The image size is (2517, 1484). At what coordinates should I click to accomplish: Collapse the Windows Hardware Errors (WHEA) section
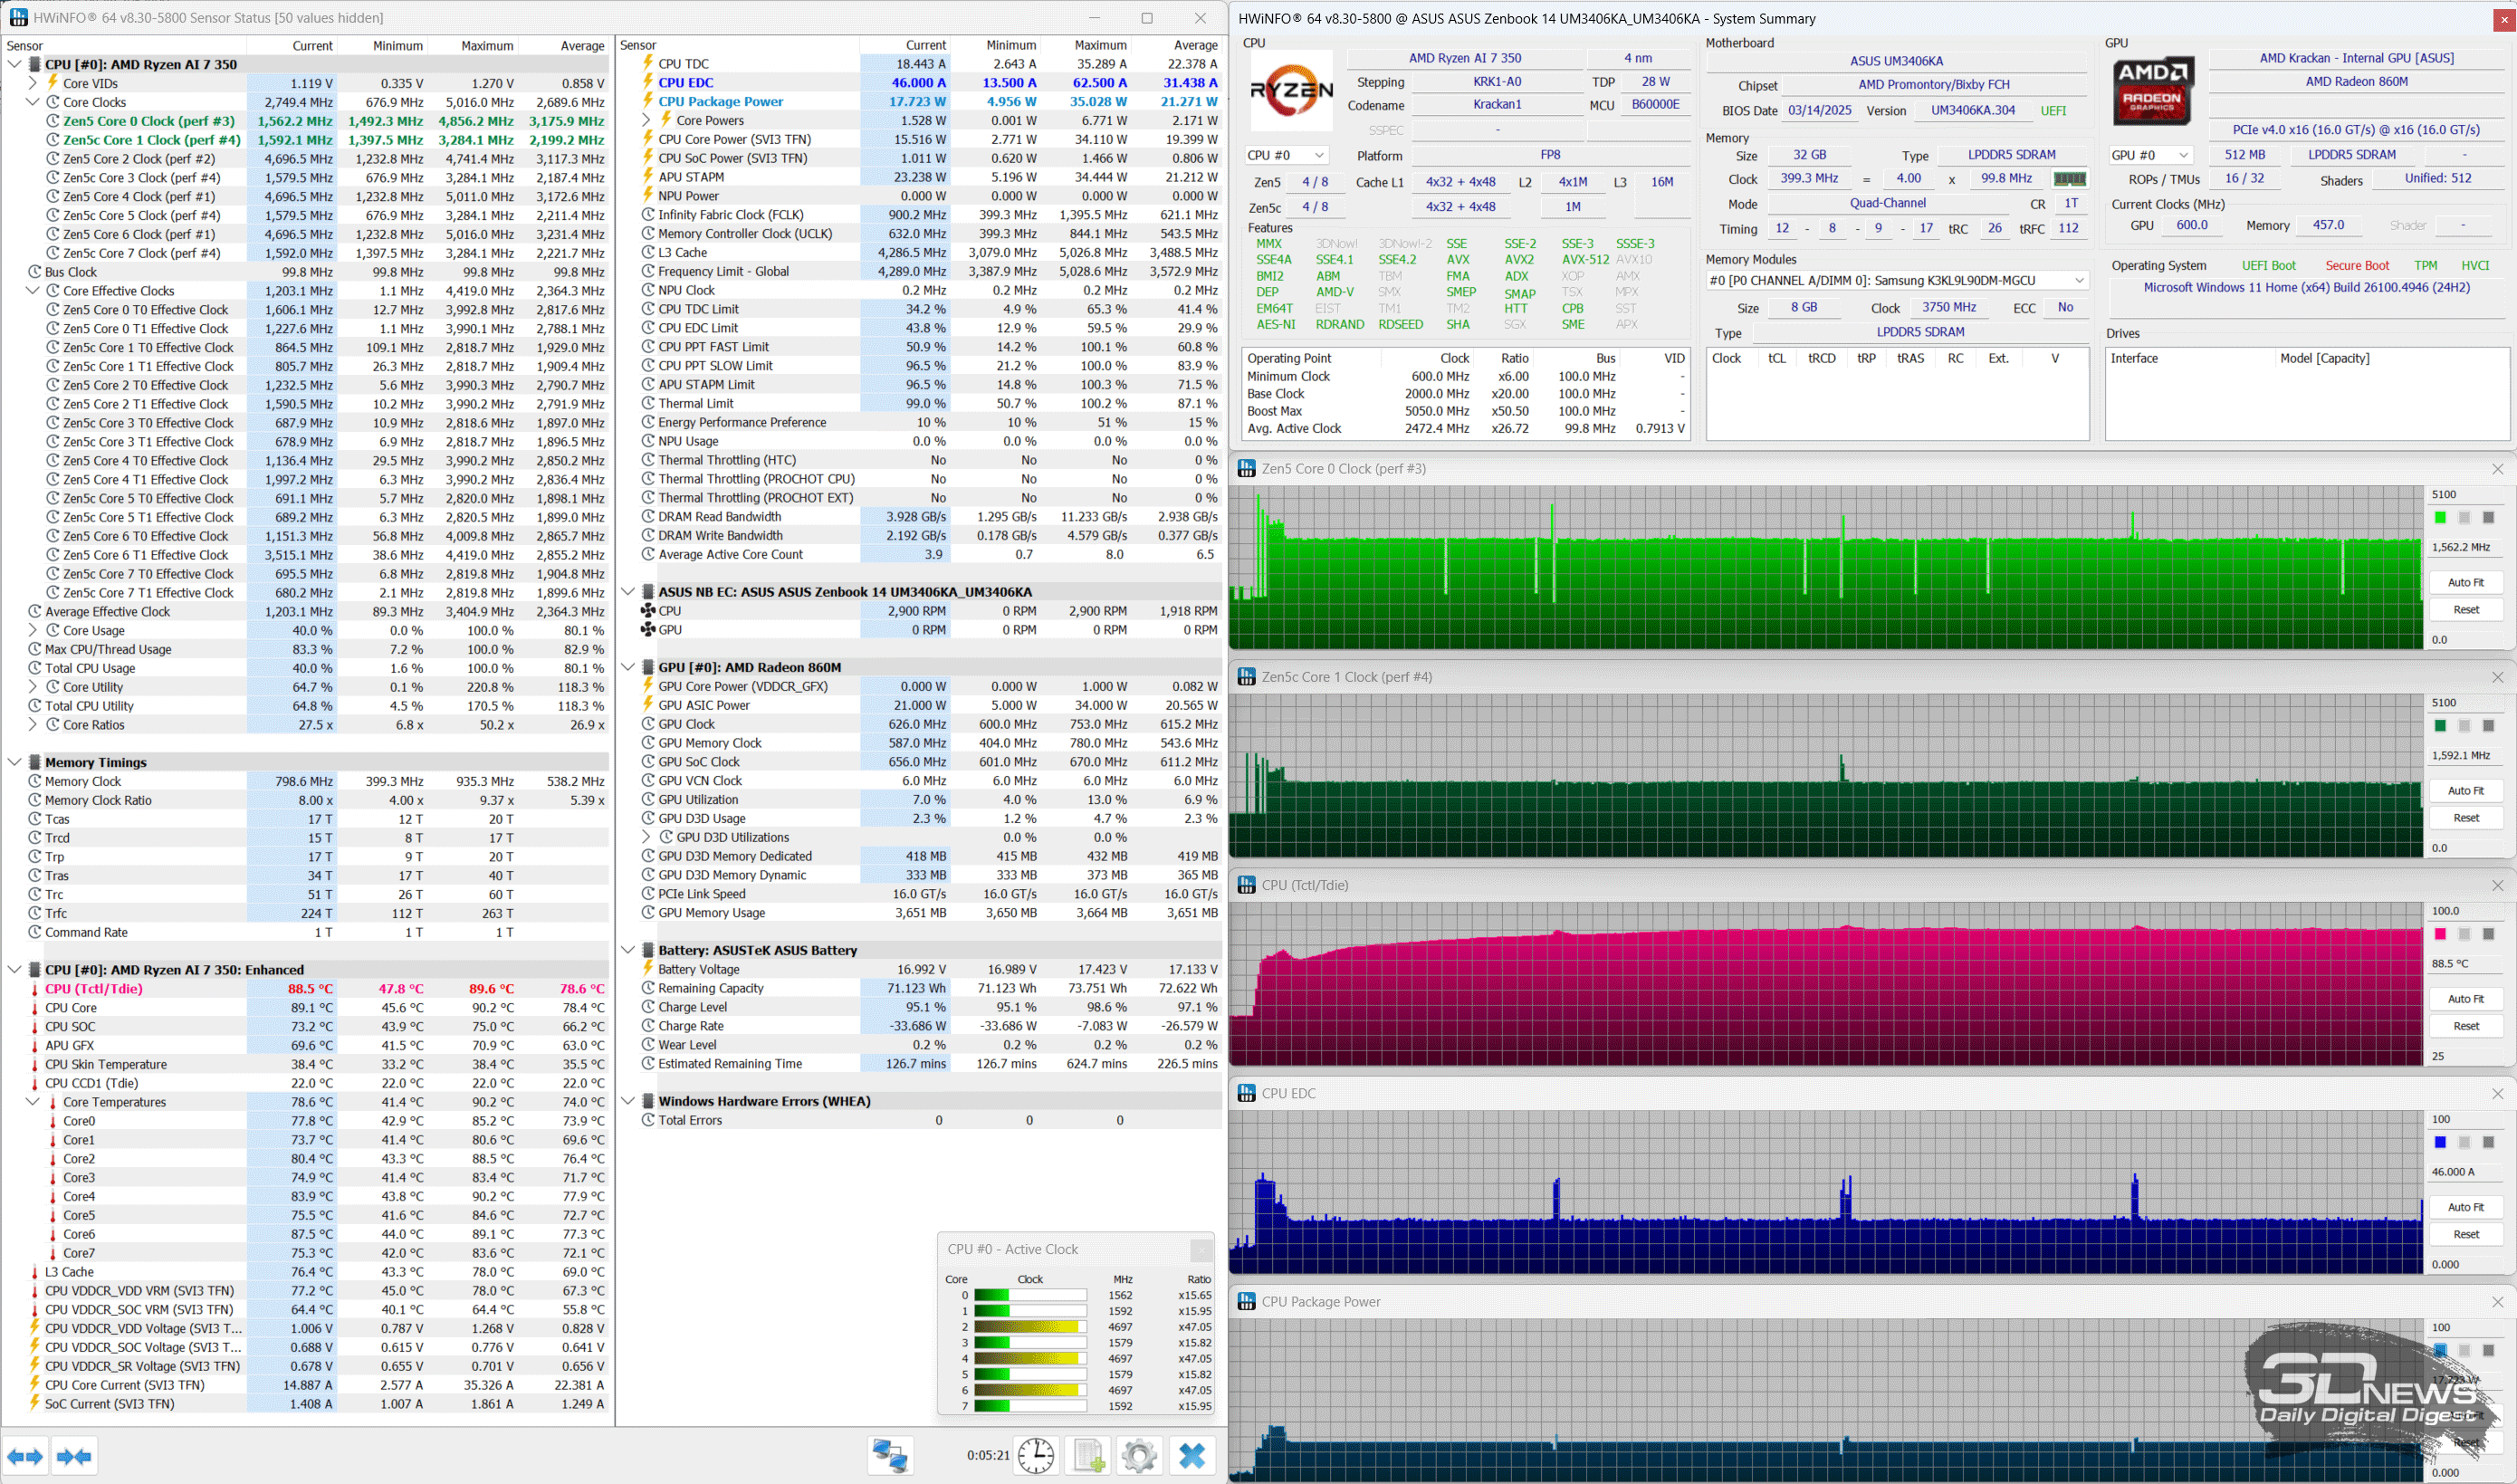click(x=628, y=1101)
